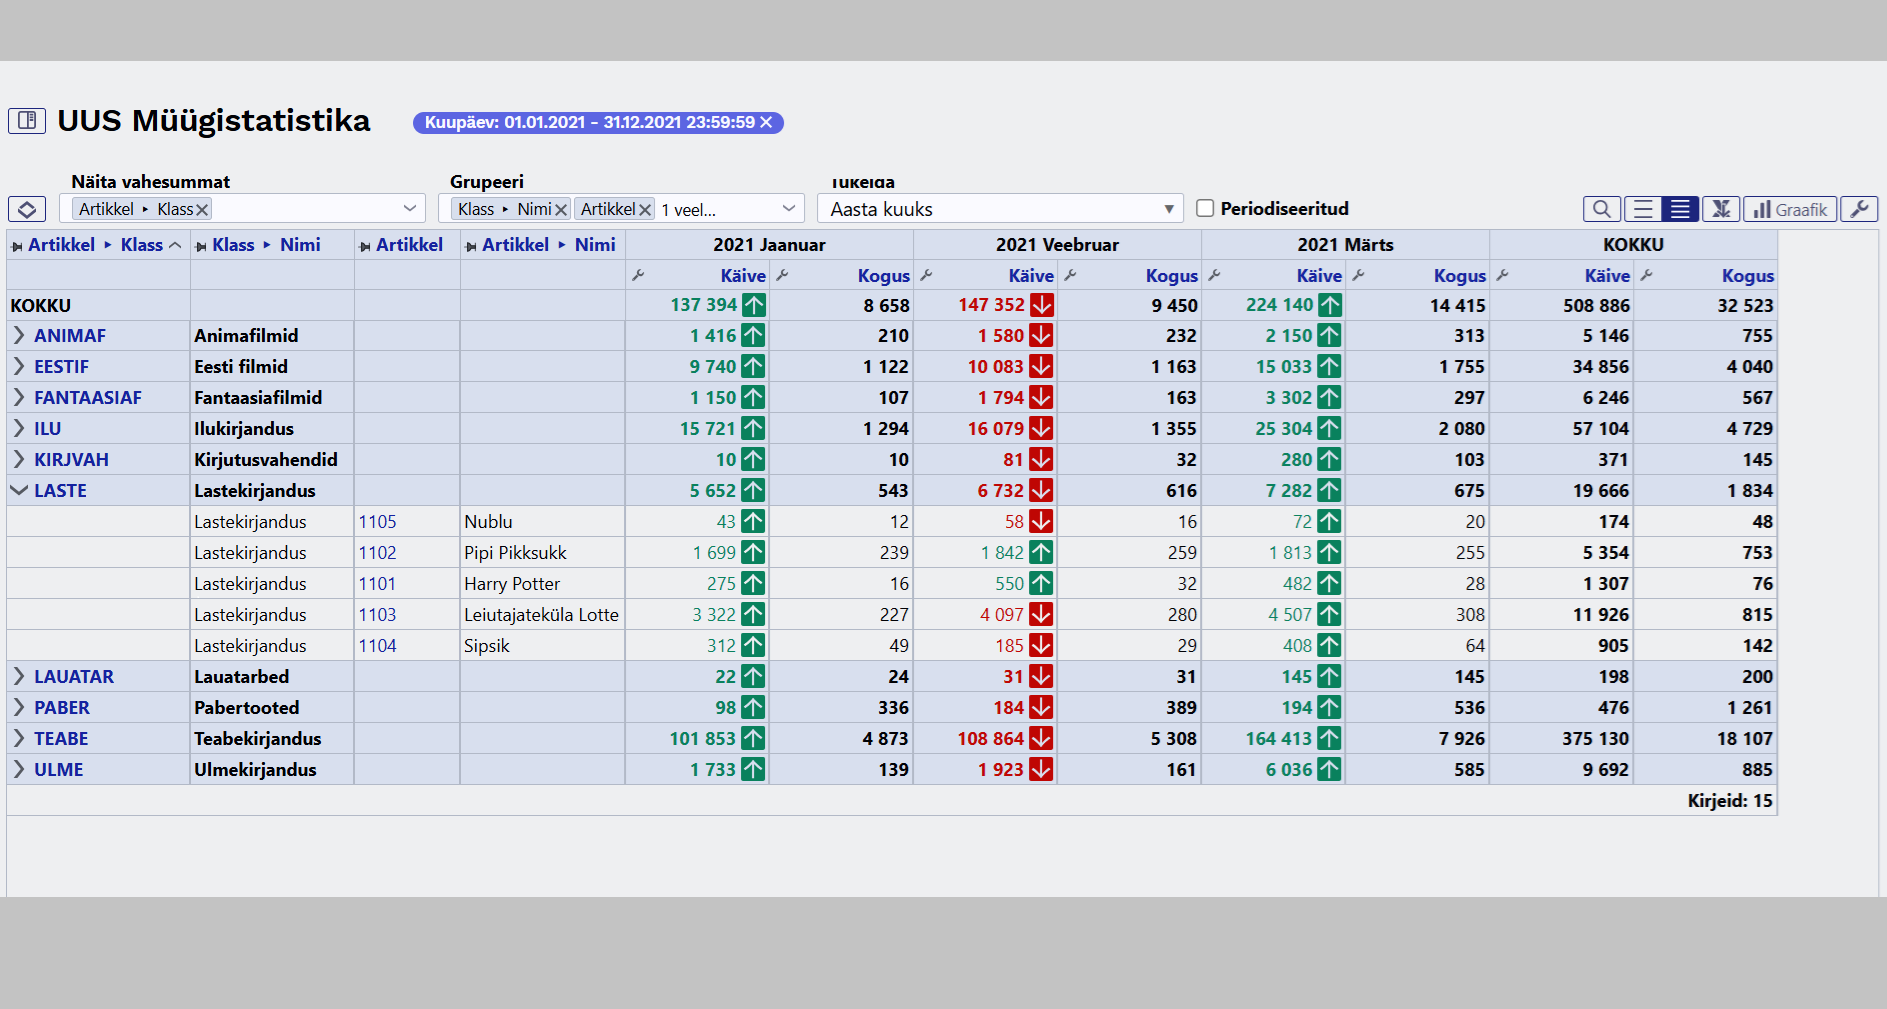Open wrench settings for 2021 Jaanuar Käive column
The width and height of the screenshot is (1887, 1009).
click(x=638, y=275)
